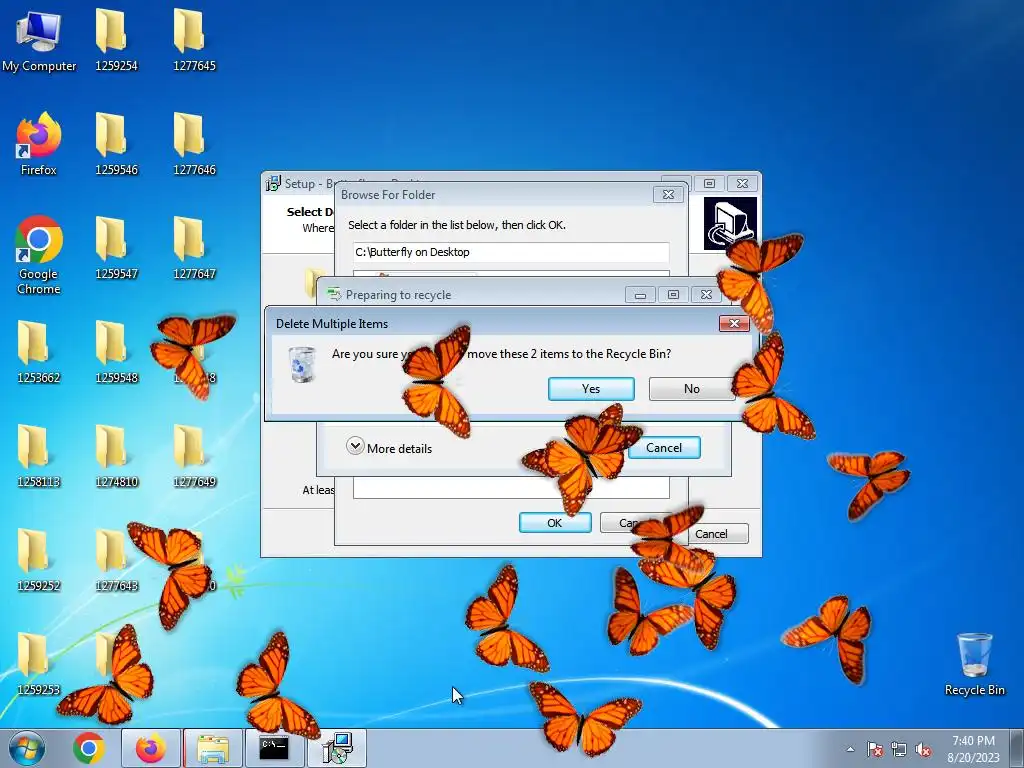Select the Firefox desktop shortcut
This screenshot has height=768, width=1024.
(39, 144)
